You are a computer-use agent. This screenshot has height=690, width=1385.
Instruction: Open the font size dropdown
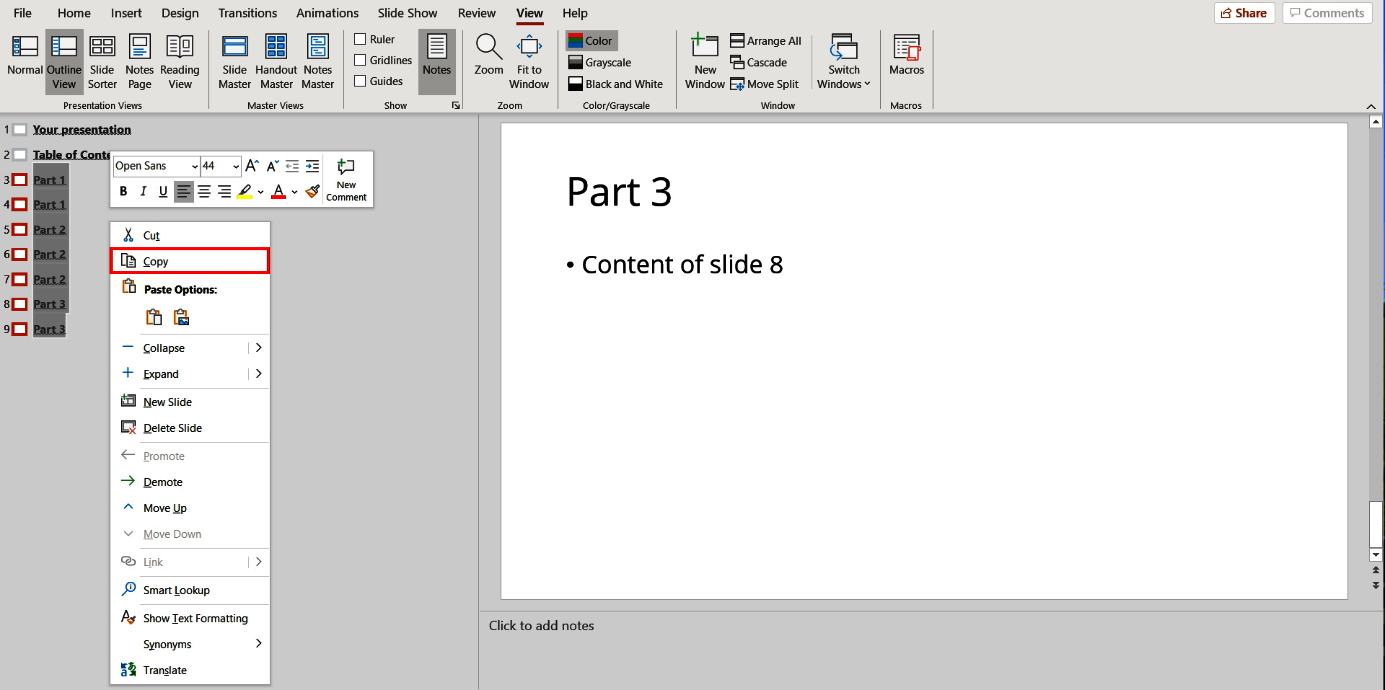[x=234, y=165]
